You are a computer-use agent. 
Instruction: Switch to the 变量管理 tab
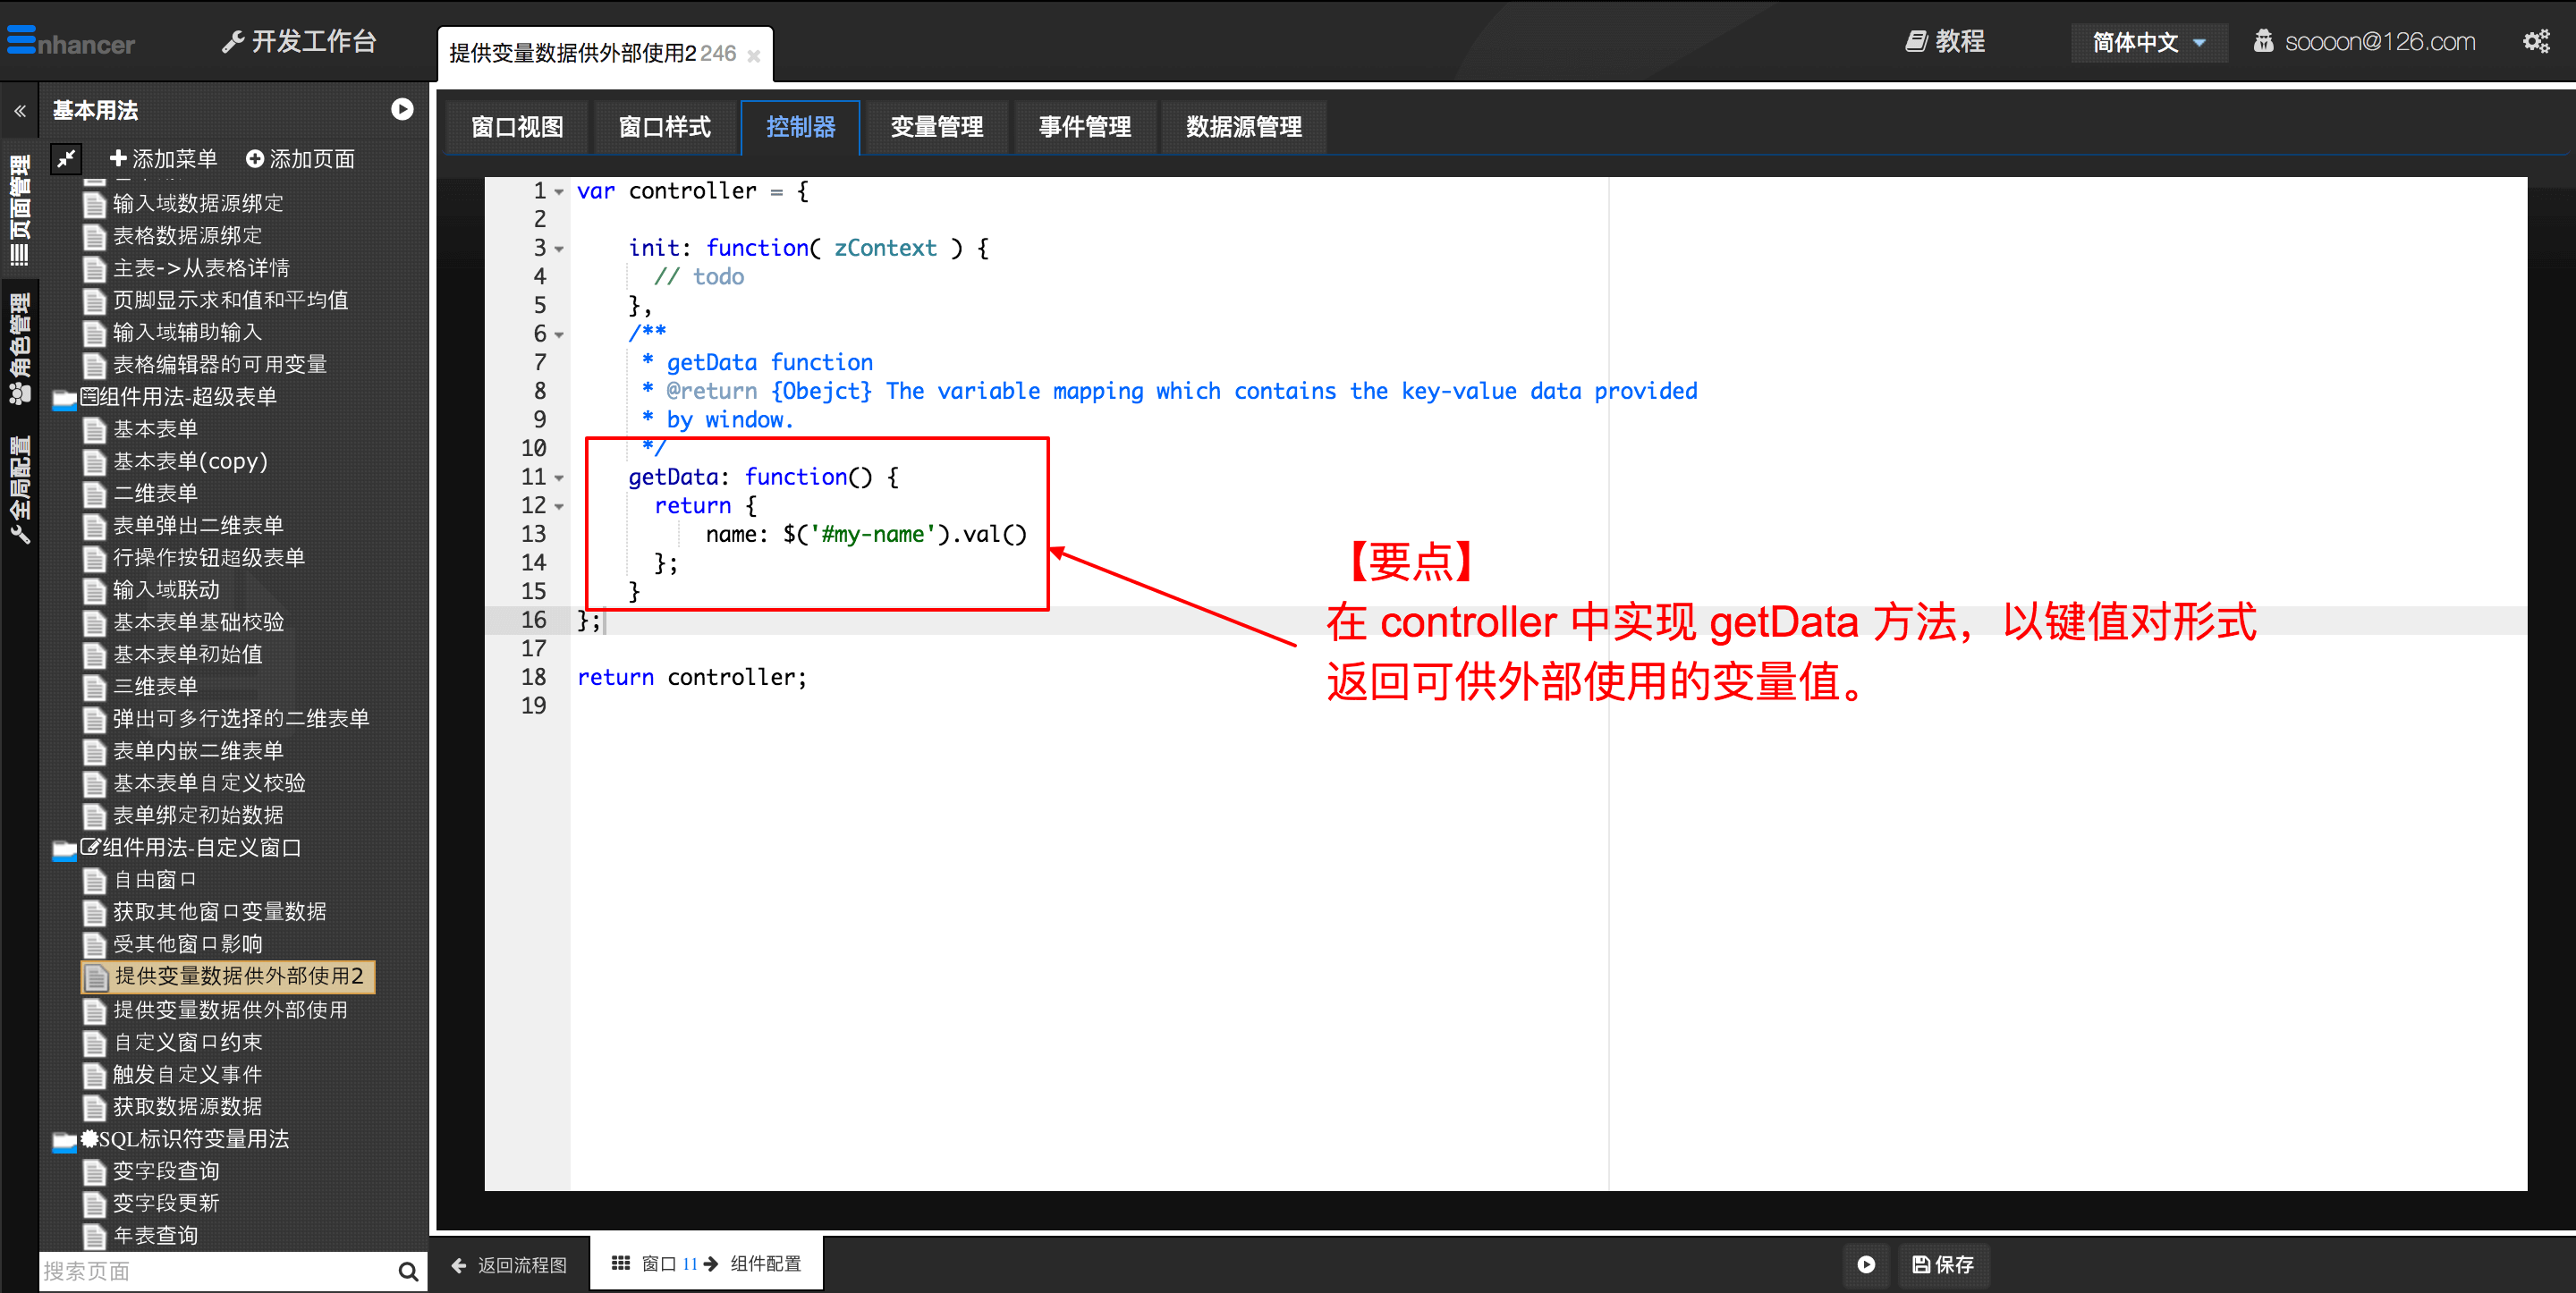(x=936, y=127)
